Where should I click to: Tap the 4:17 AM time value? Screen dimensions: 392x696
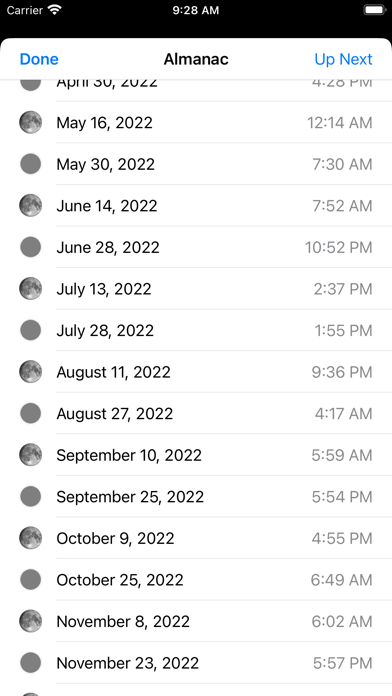344,414
